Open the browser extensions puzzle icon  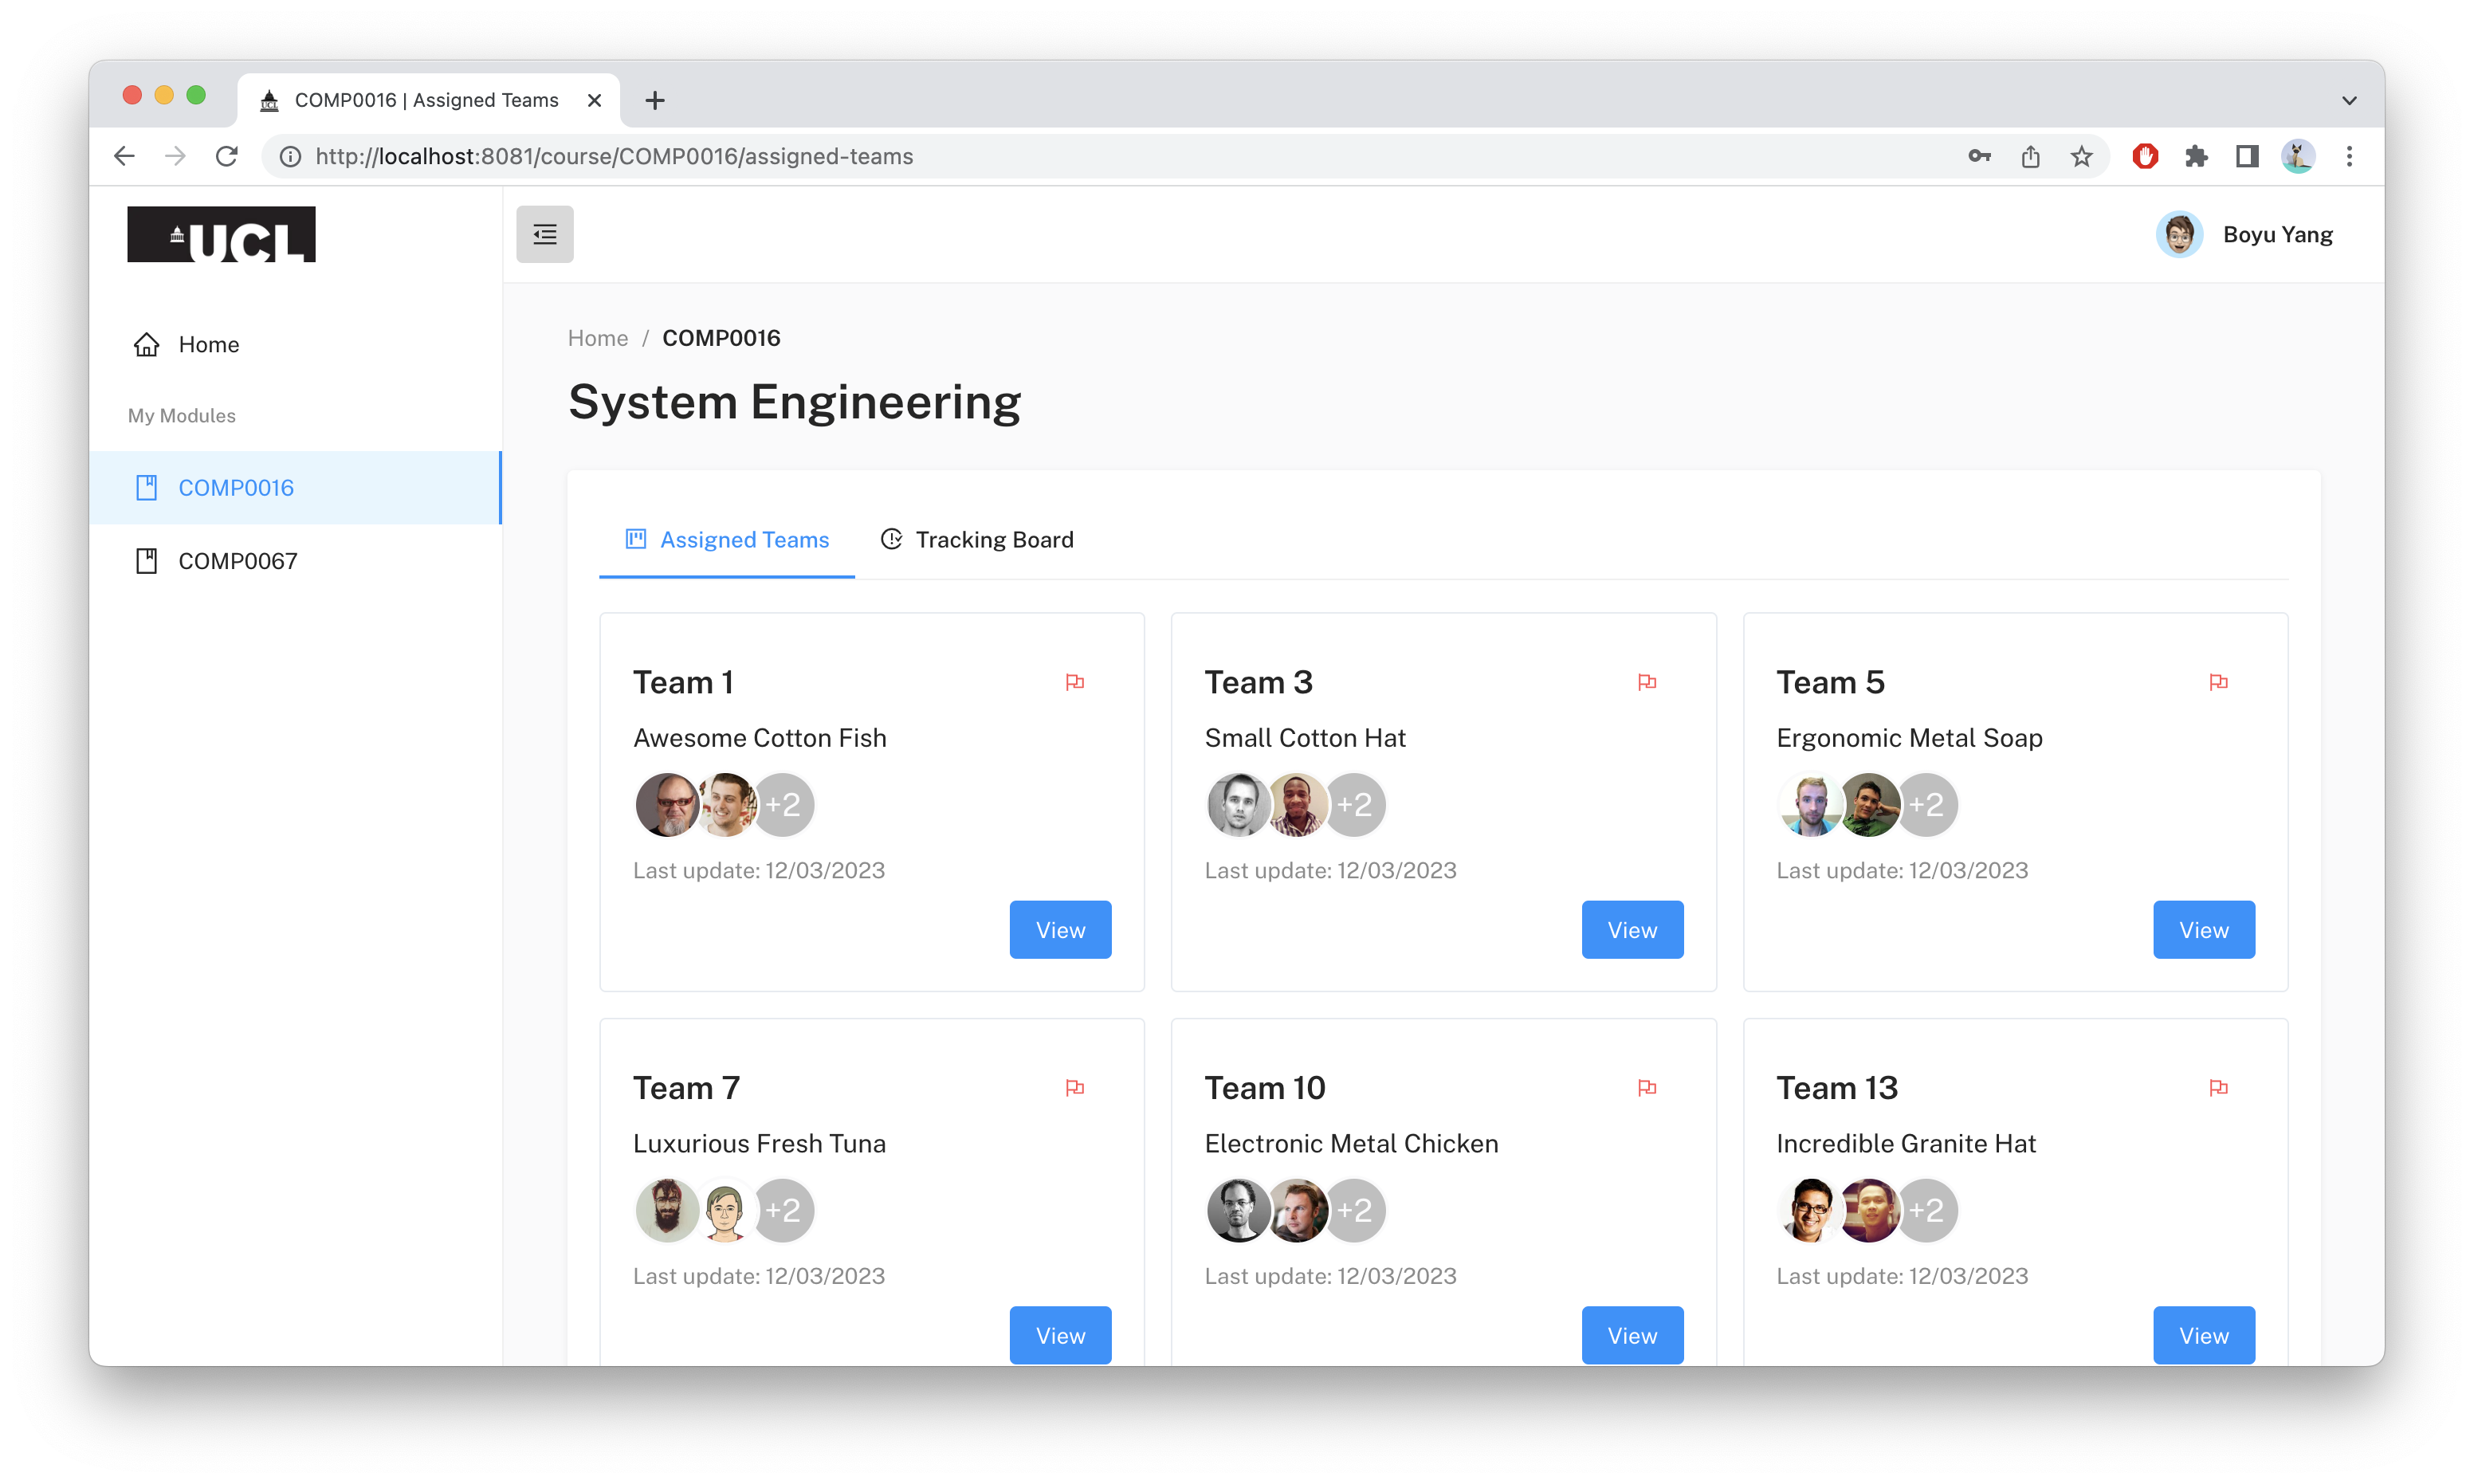coord(2196,156)
